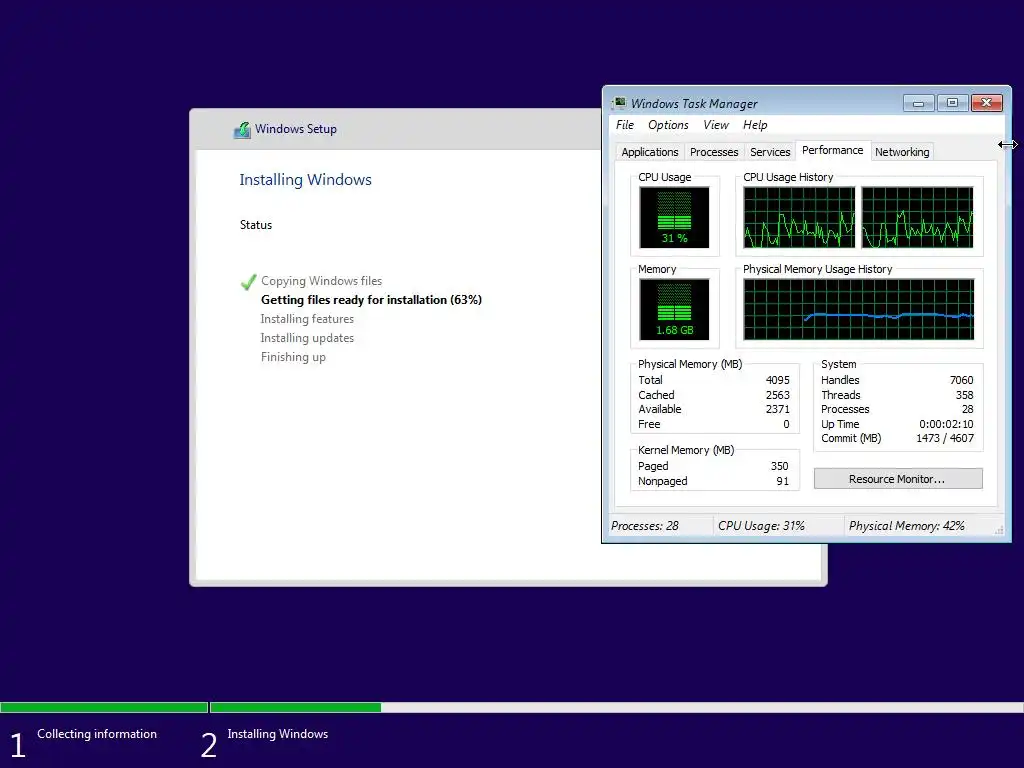Click the 'Copying Windows files' status line
The image size is (1024, 768).
321,281
